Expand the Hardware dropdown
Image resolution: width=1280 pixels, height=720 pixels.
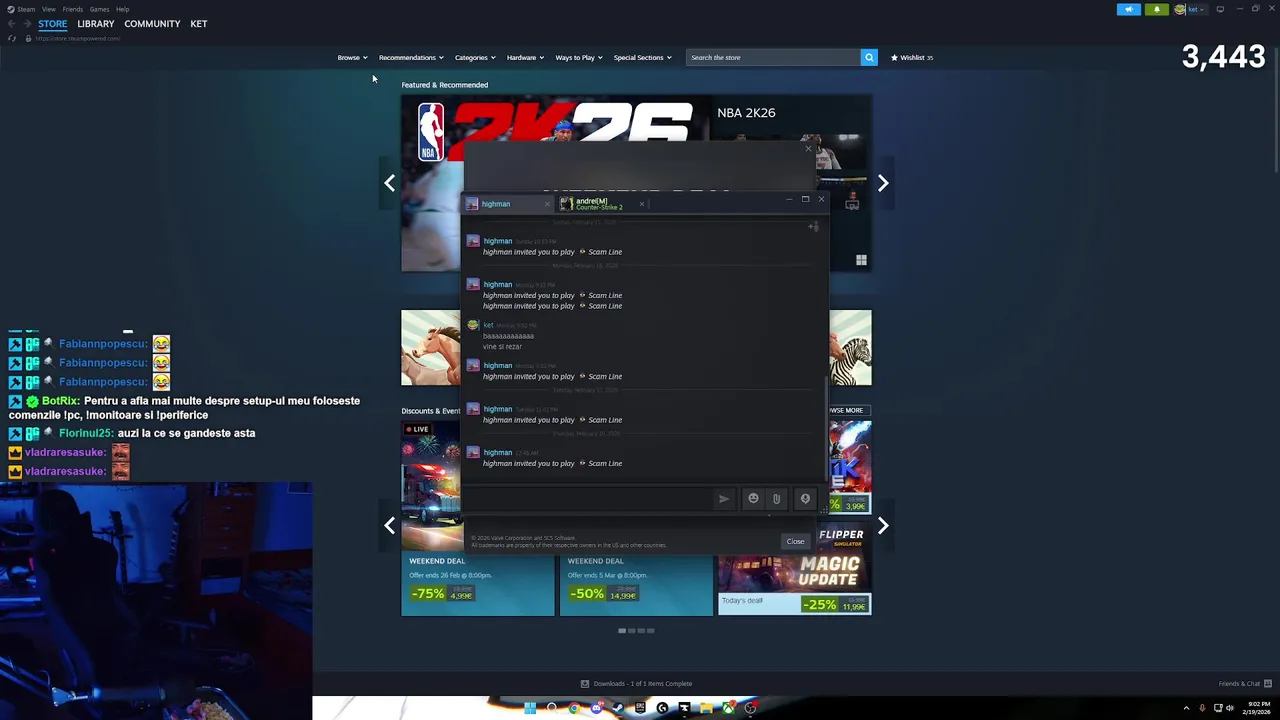click(x=525, y=57)
